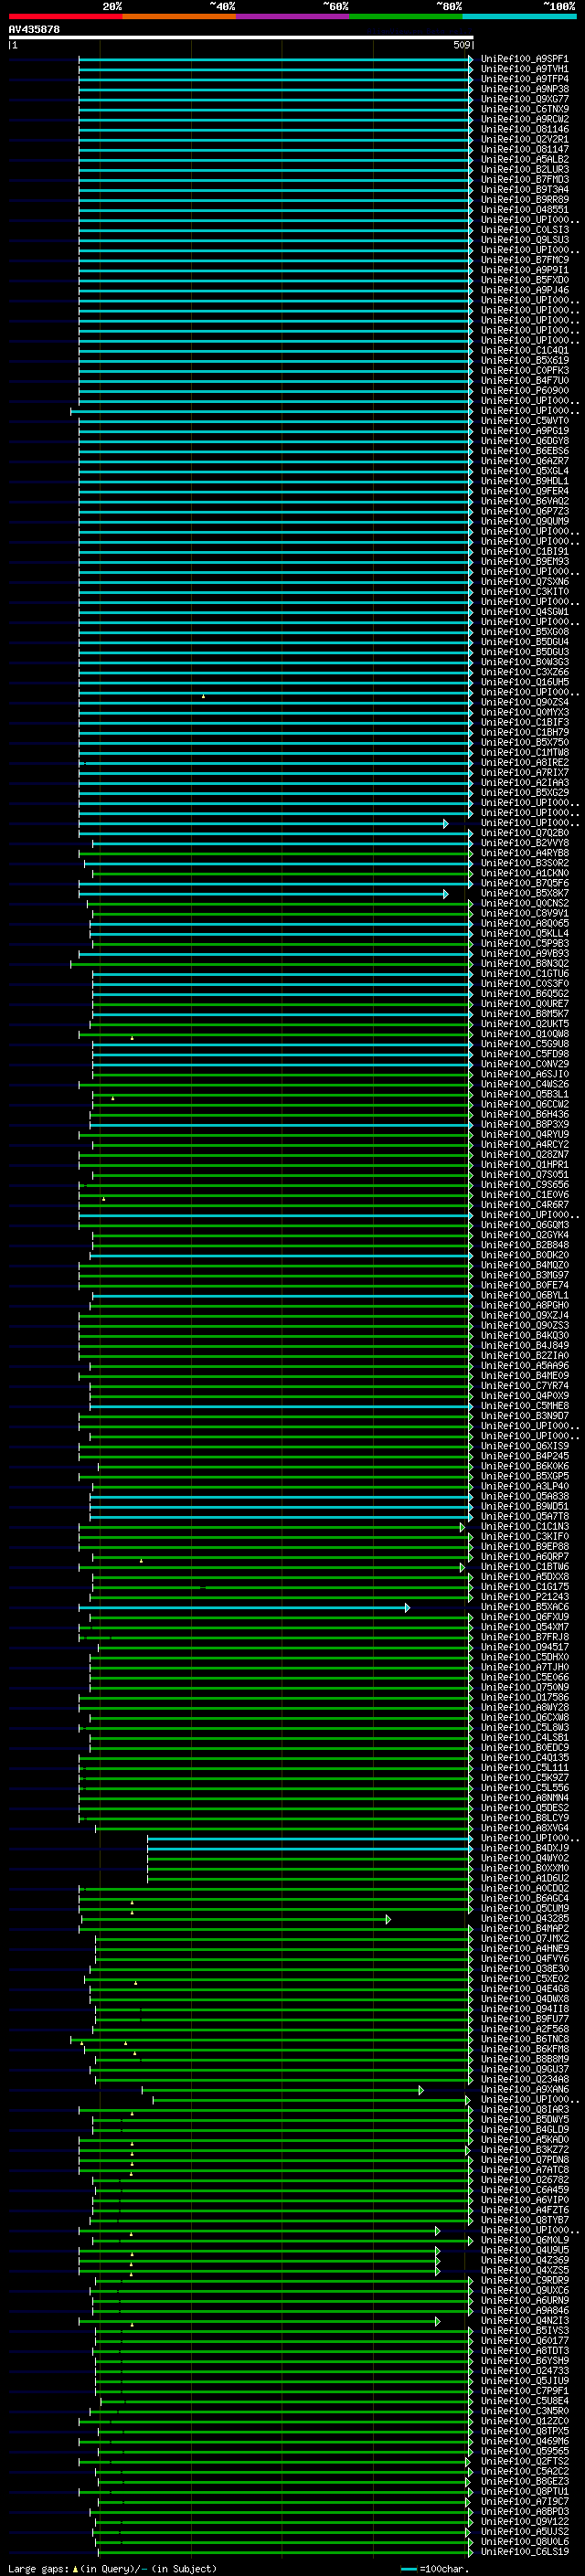Select hit label UniRef100_B2VVY8

524,843
